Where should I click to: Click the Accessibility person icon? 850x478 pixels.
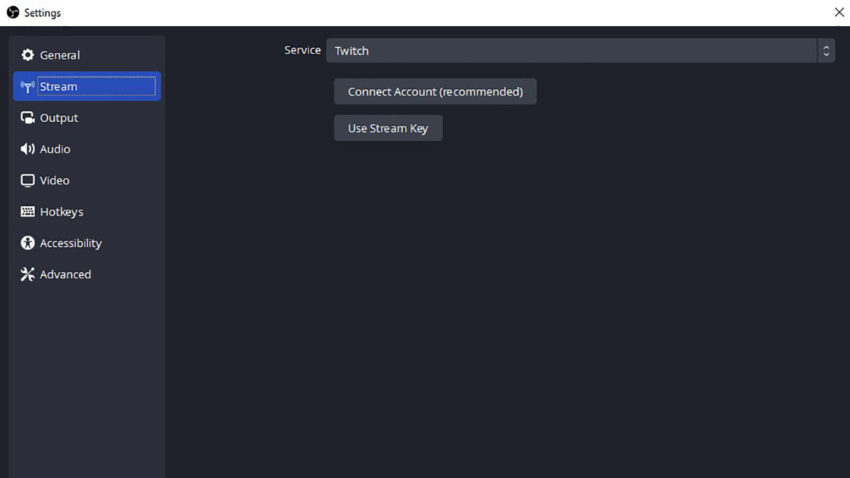(27, 243)
